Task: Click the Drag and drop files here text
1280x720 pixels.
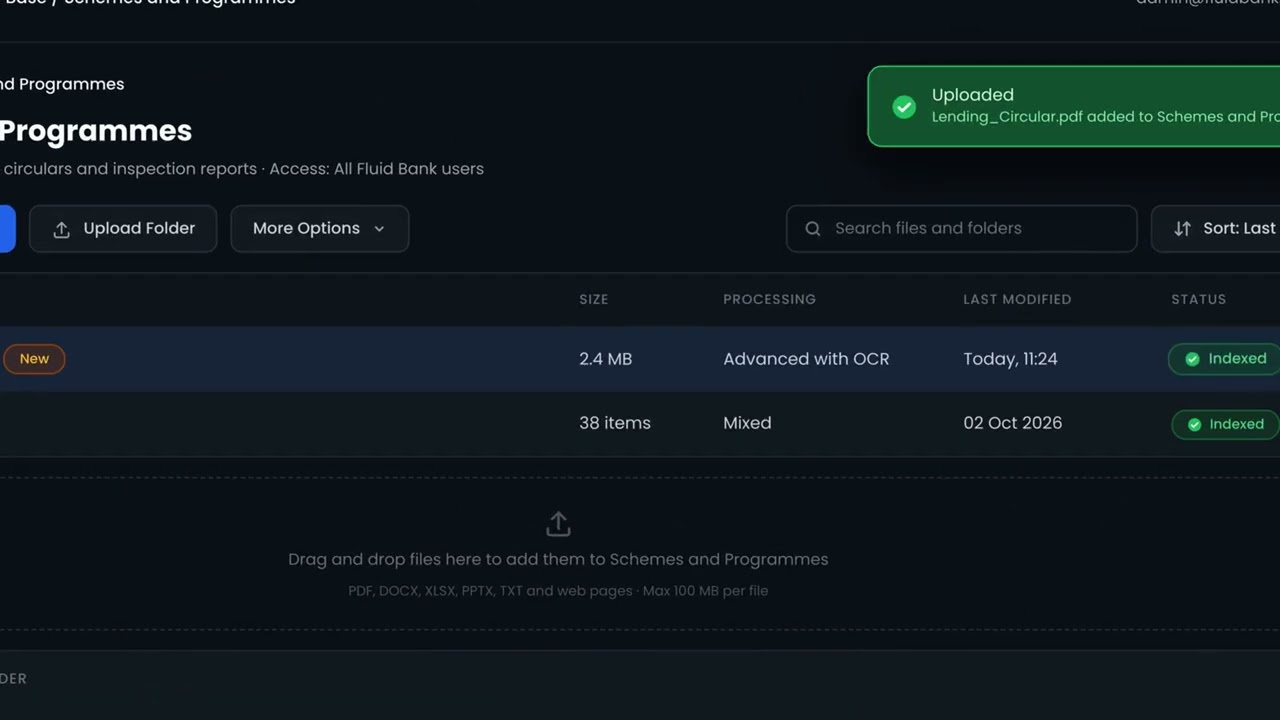Action: [x=558, y=559]
